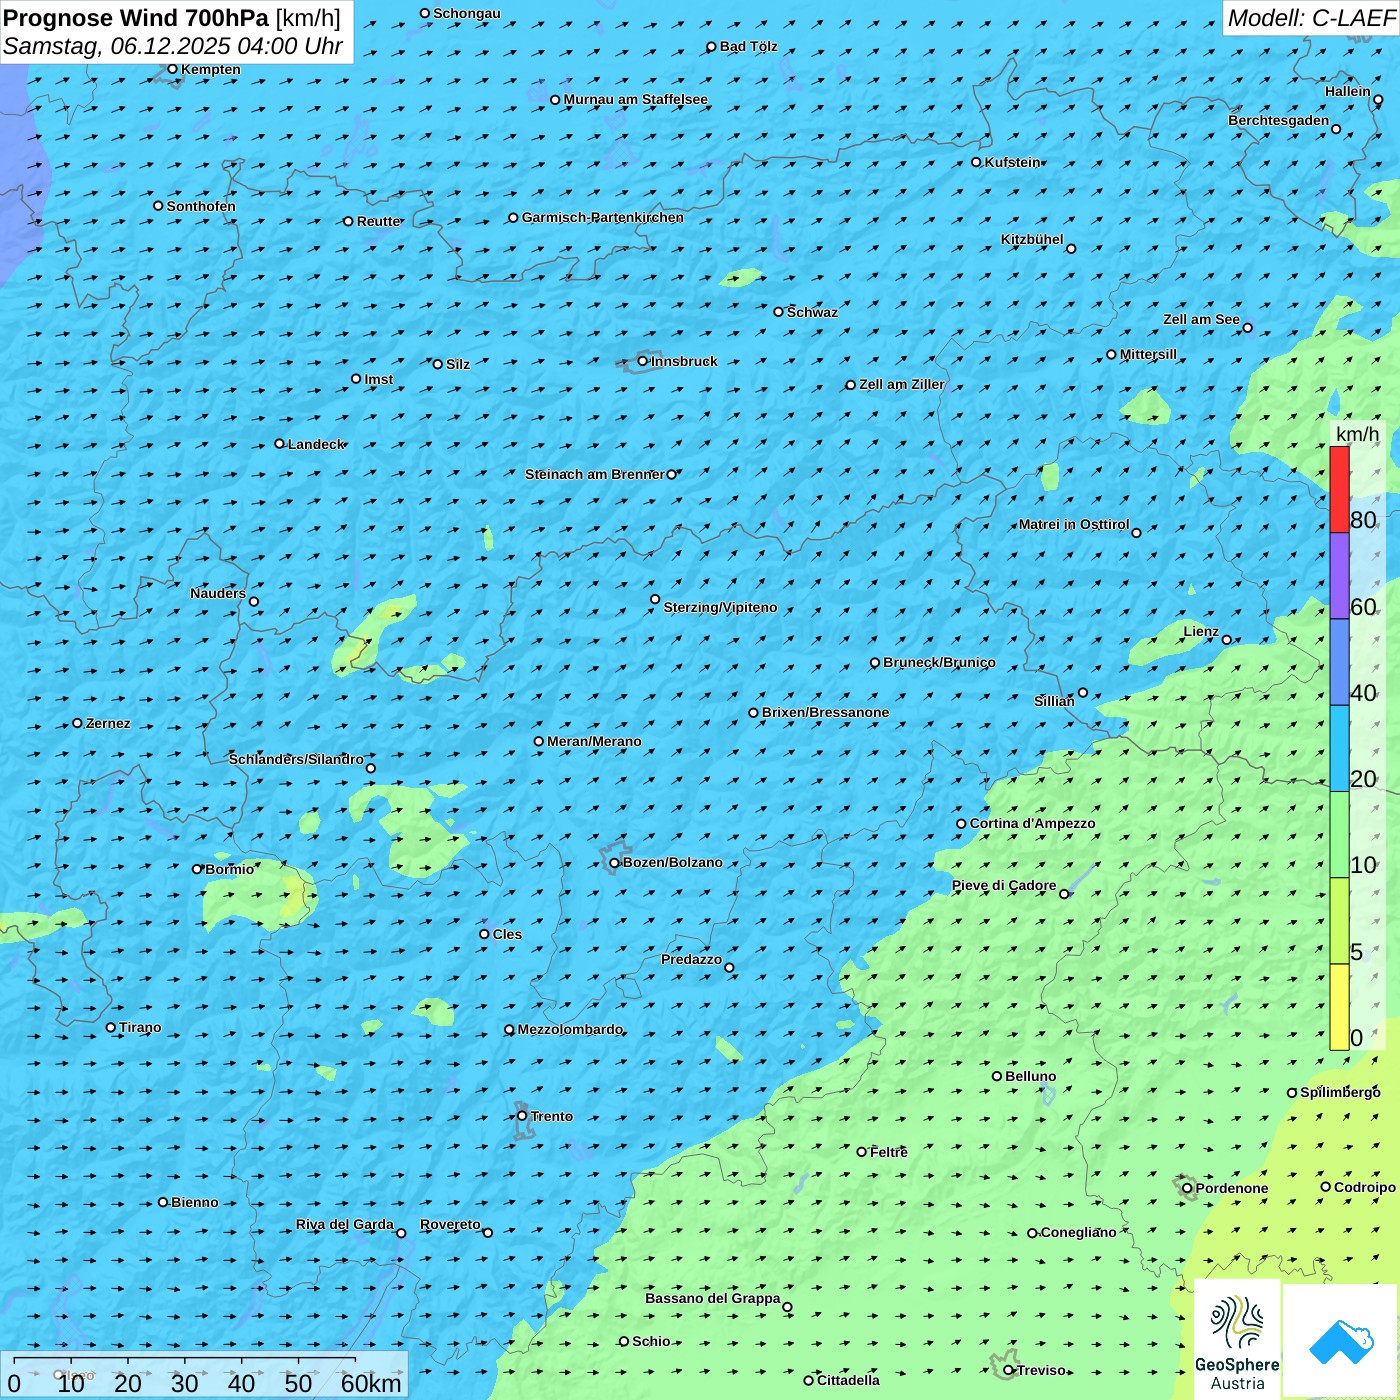Image resolution: width=1400 pixels, height=1400 pixels.
Task: Click the GeoSphere Austria logo
Action: point(1237,1340)
